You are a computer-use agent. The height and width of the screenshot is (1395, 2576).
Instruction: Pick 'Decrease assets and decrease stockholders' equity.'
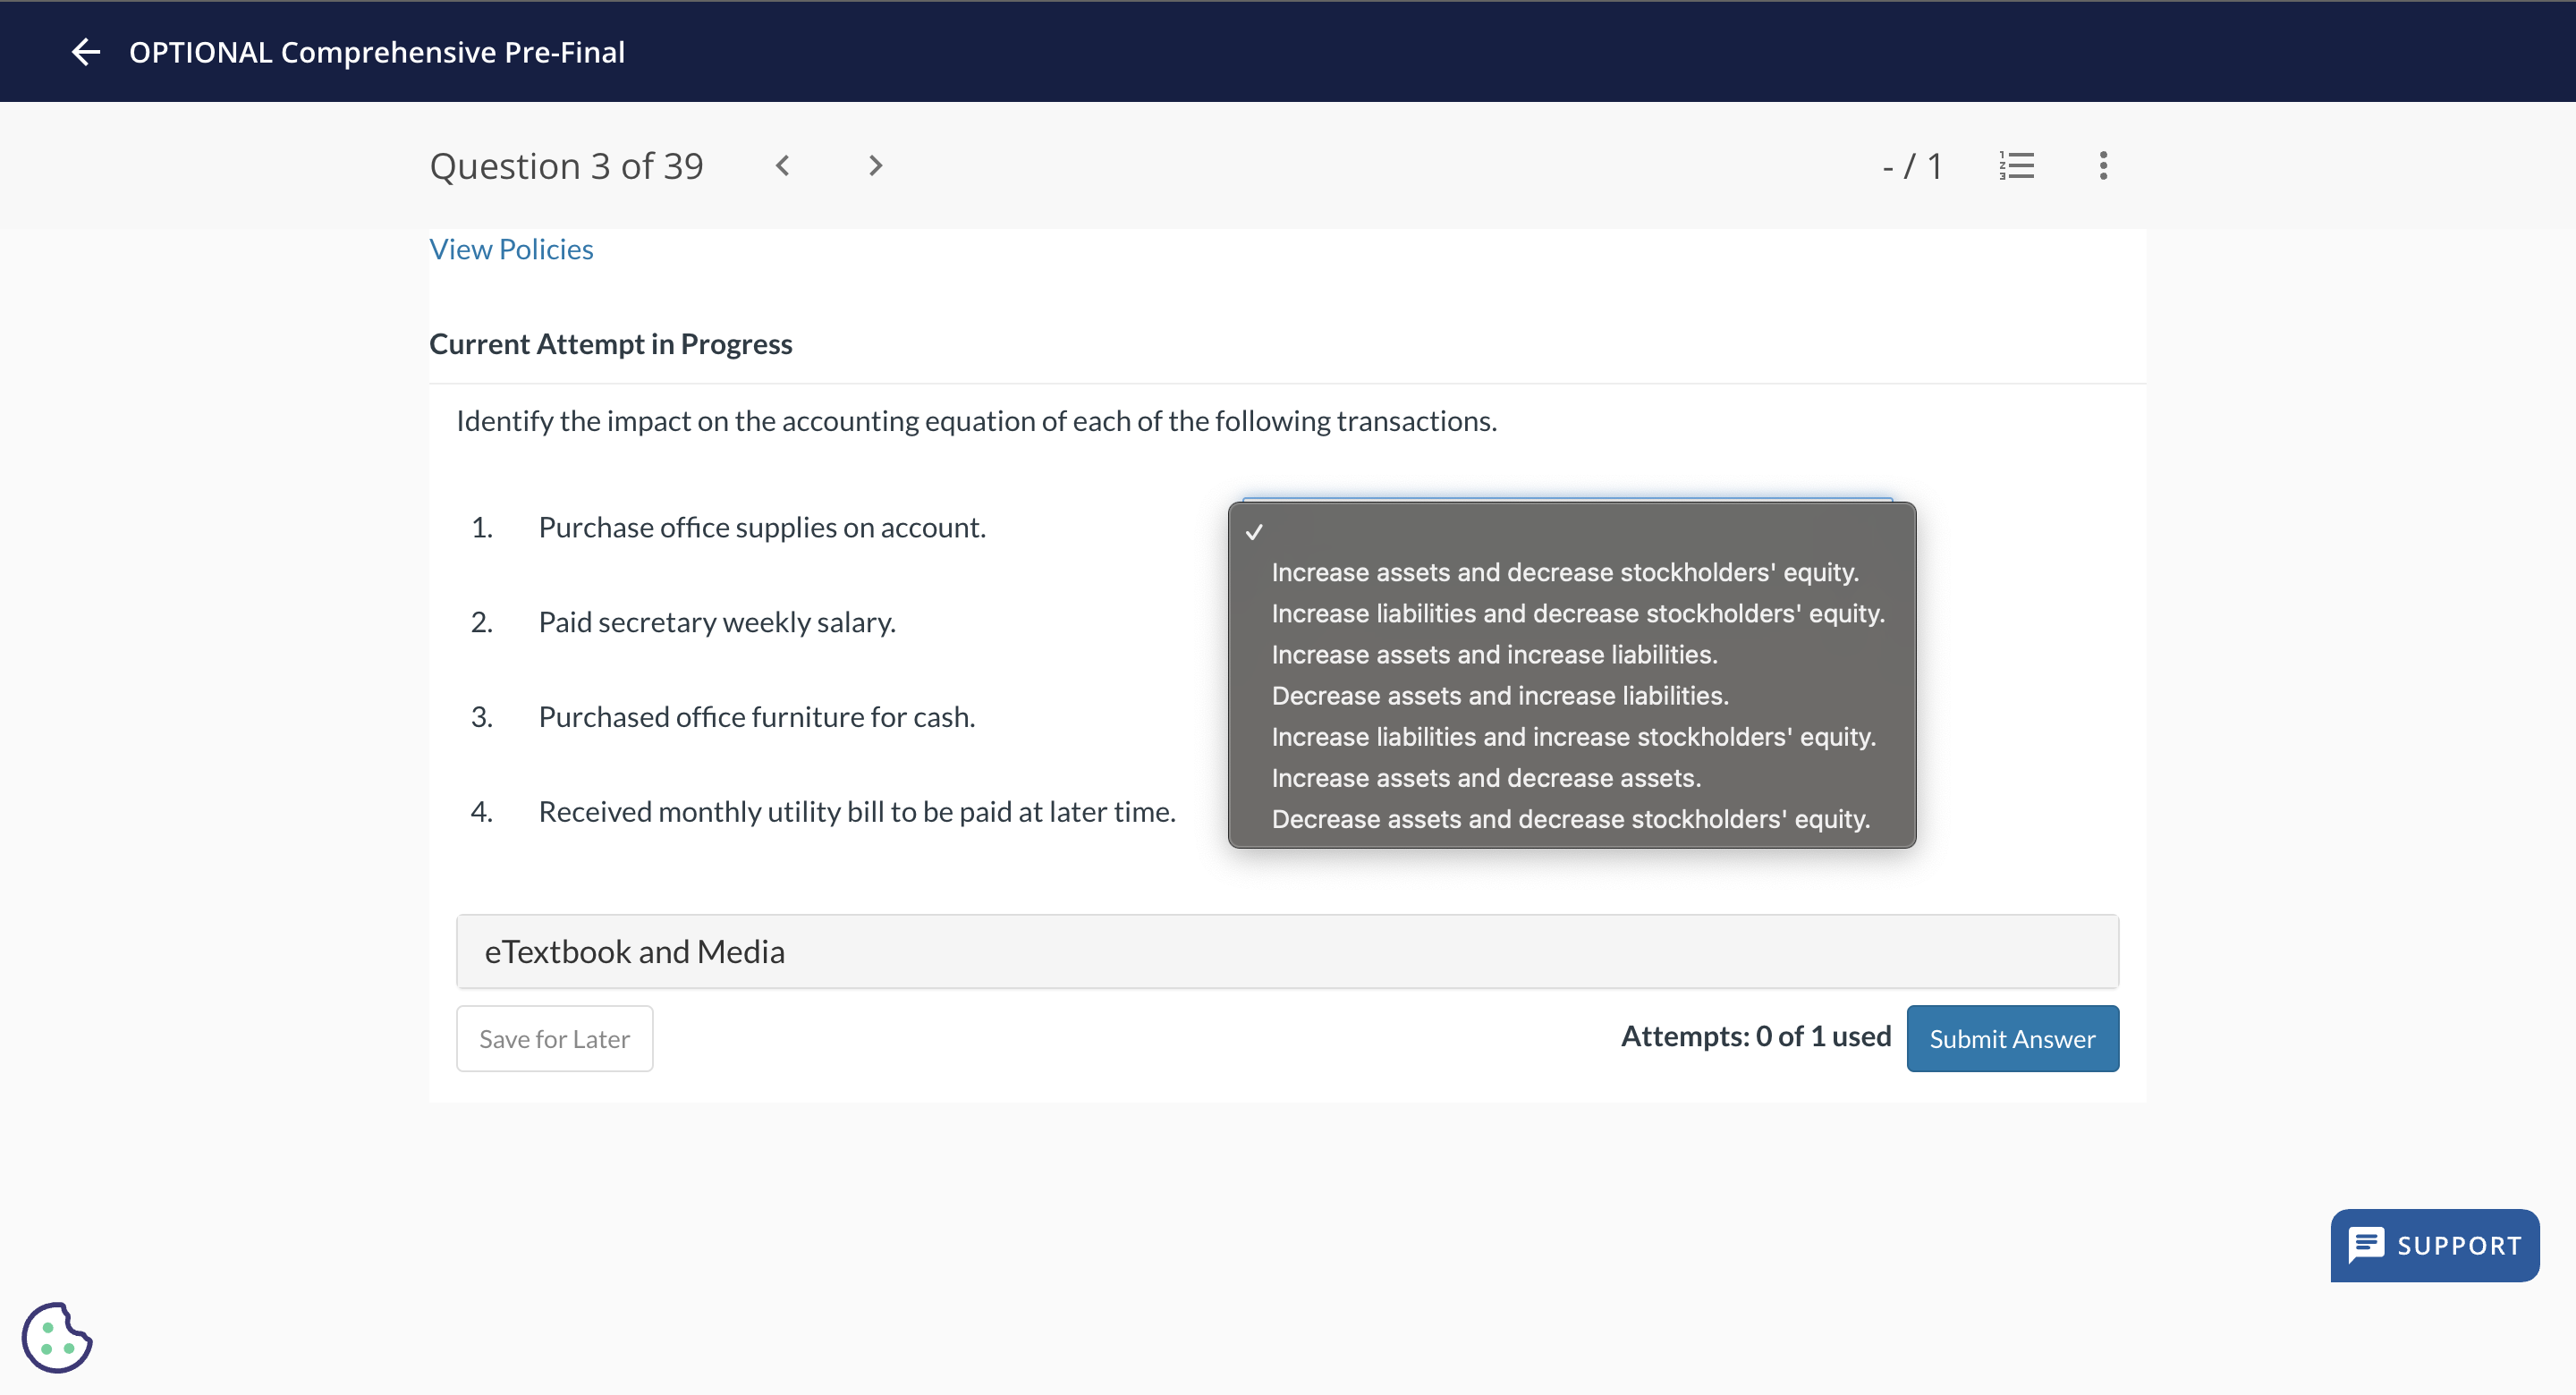[1570, 819]
